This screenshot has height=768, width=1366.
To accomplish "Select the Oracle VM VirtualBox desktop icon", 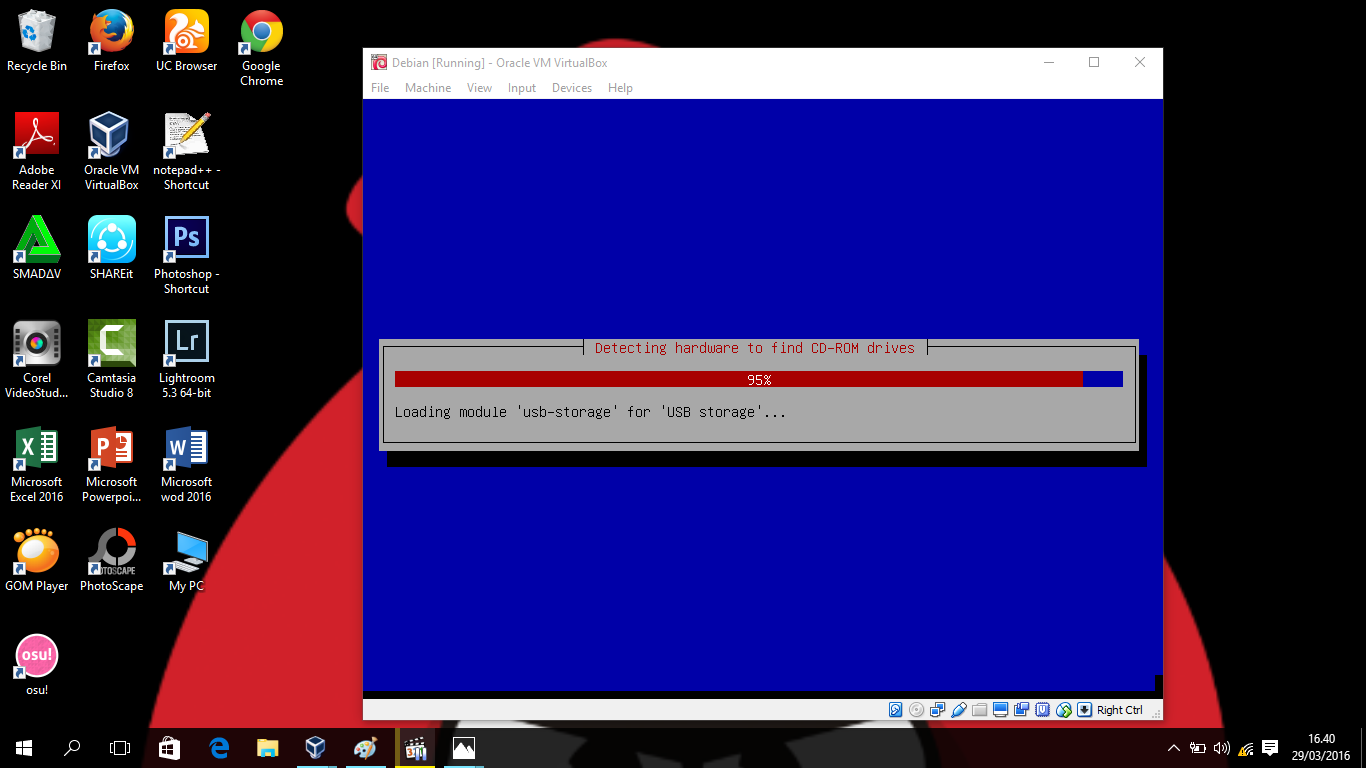I will [x=112, y=152].
